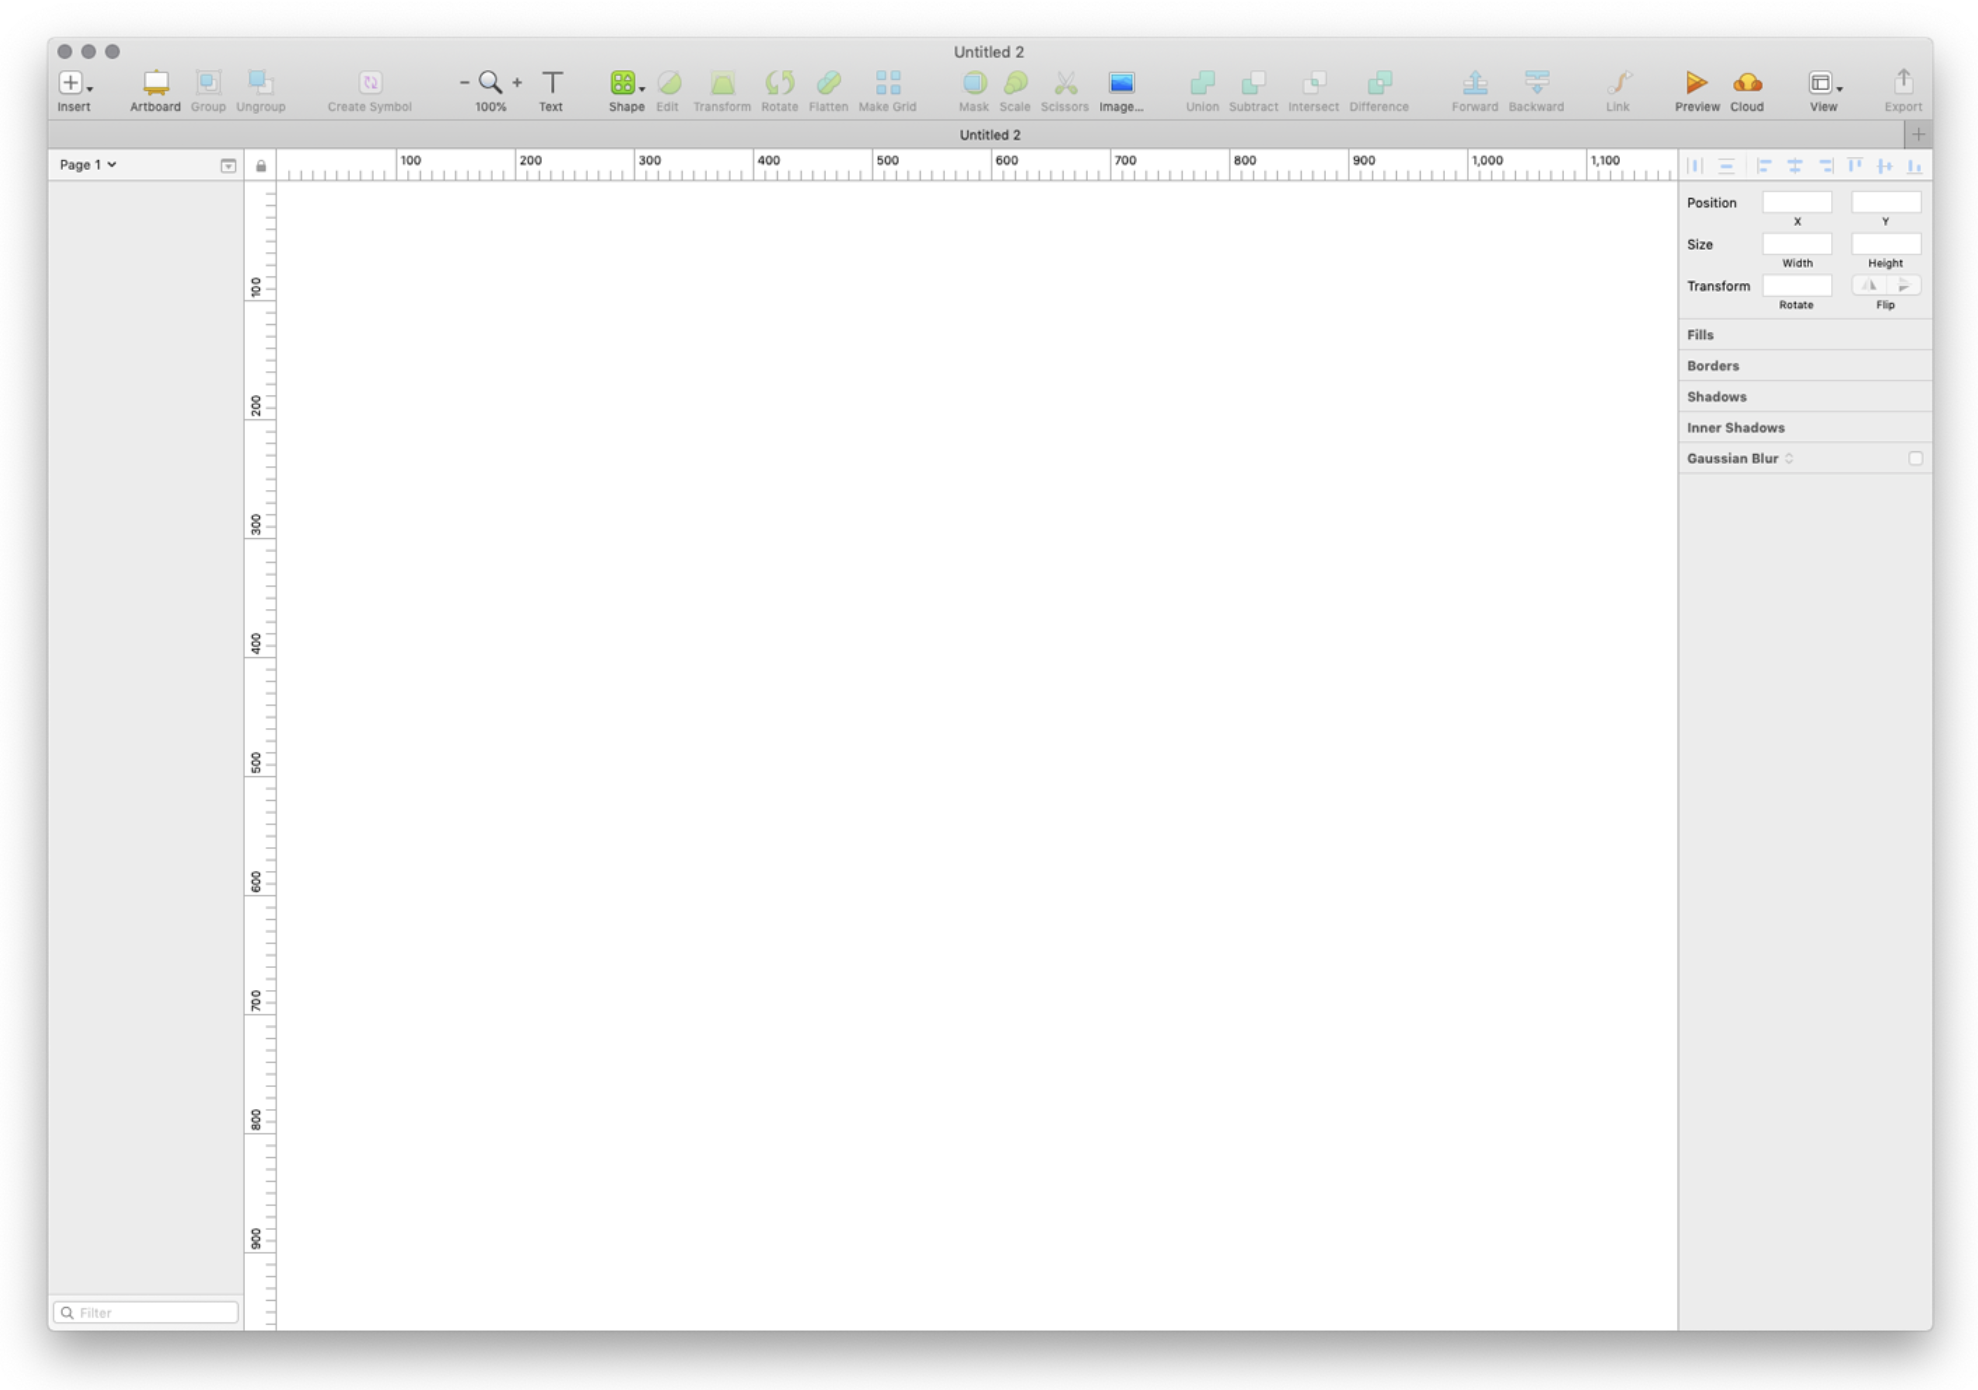Click the Size Width field
Image resolution: width=1978 pixels, height=1390 pixels.
coord(1797,244)
